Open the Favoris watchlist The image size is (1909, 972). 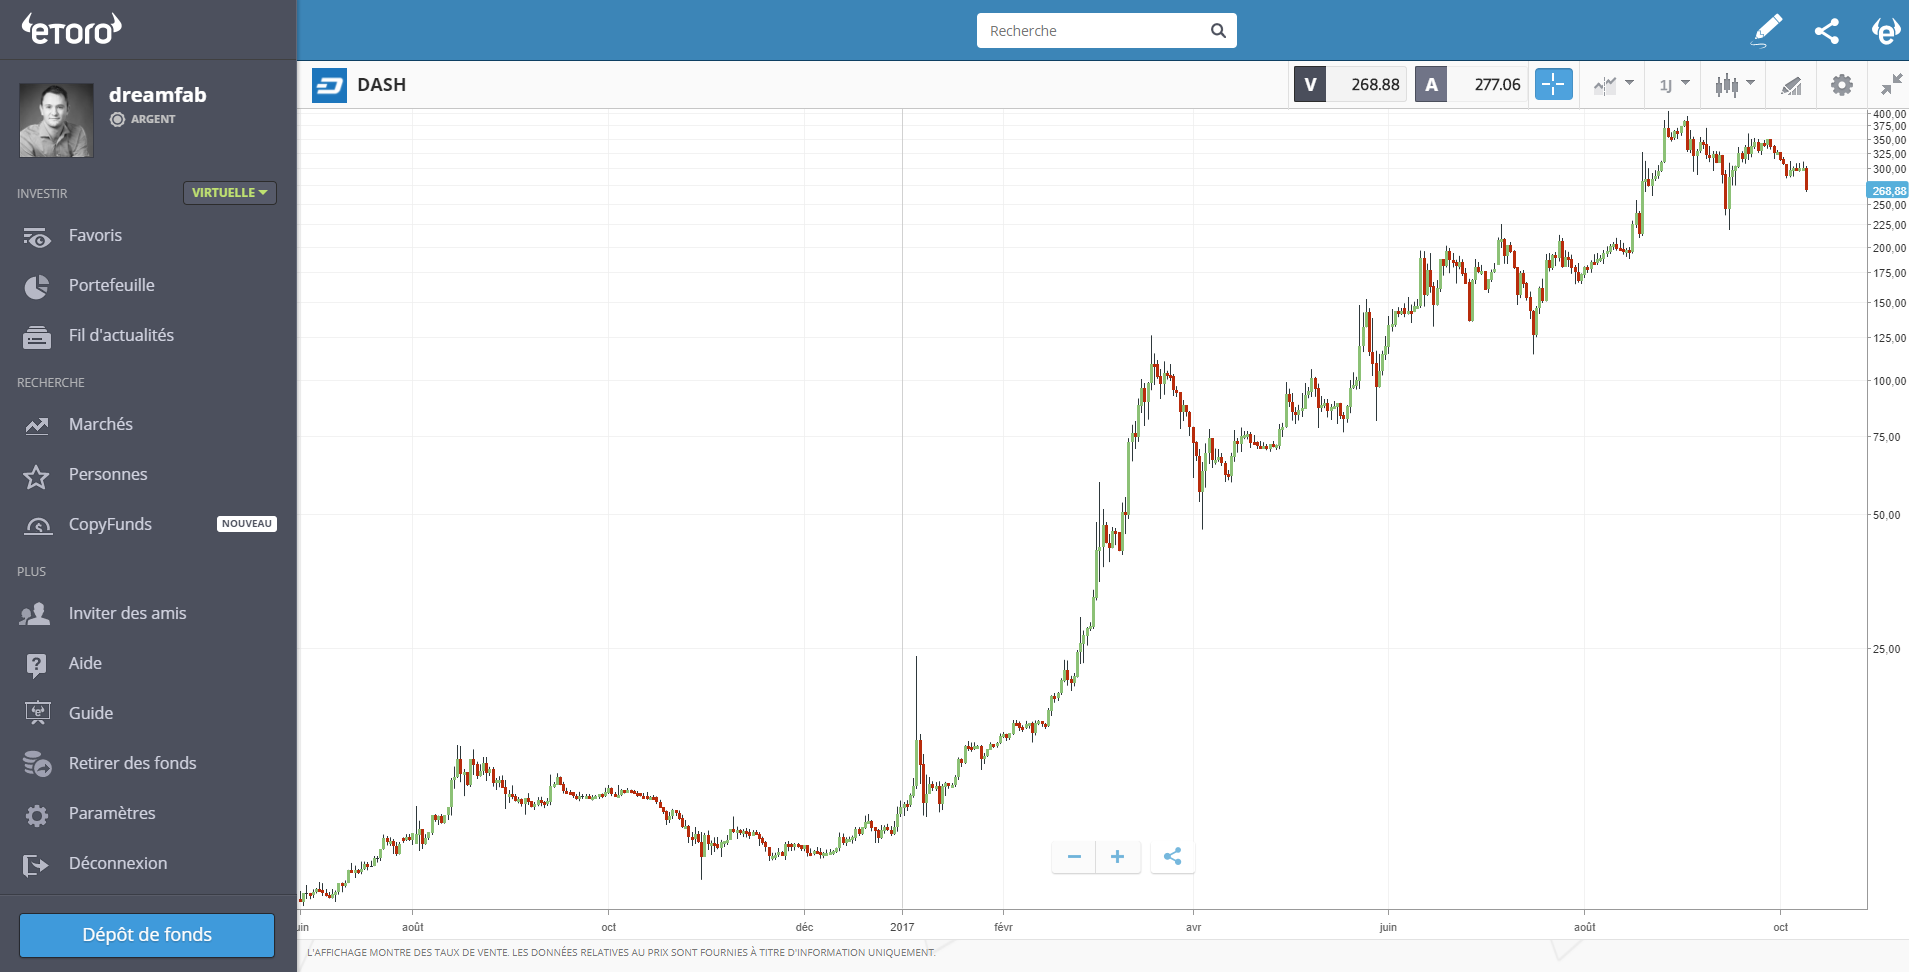pos(95,235)
